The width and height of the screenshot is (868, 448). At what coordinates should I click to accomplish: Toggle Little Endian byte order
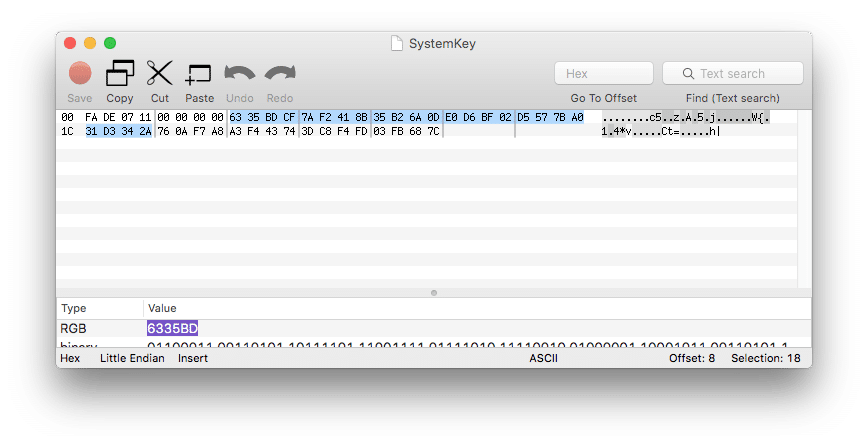point(132,358)
